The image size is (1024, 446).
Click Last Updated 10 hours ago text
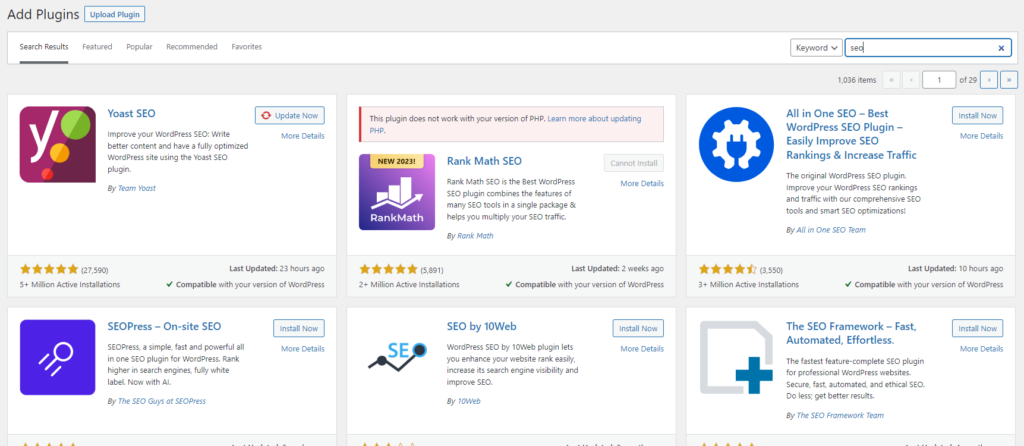tap(955, 268)
